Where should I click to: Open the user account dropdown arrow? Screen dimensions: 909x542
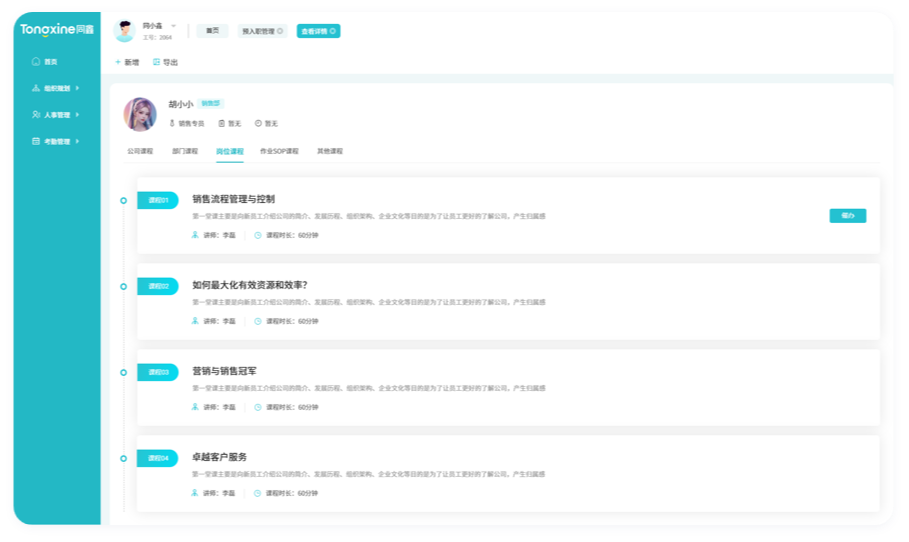[x=173, y=26]
